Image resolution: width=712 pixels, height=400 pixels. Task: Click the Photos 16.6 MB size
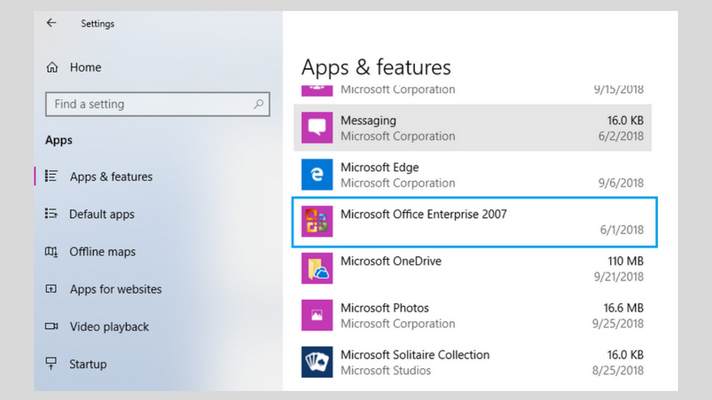pyautogui.click(x=623, y=308)
